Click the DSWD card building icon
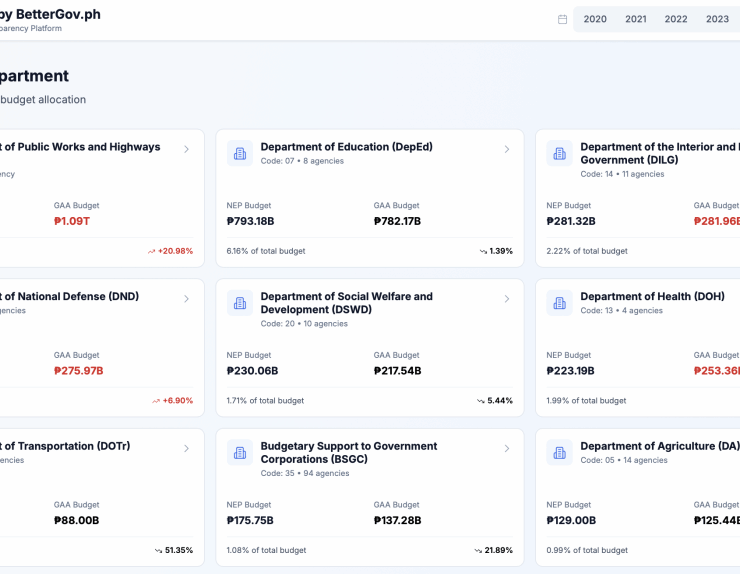The image size is (740, 574). [240, 303]
